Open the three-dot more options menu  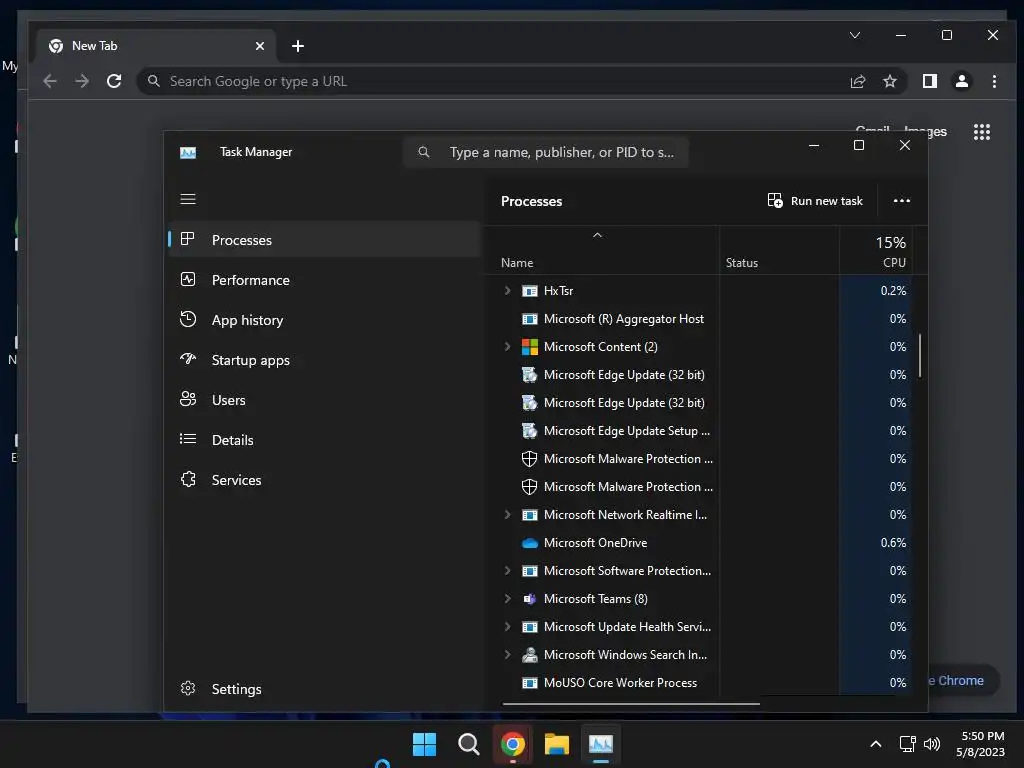coord(901,200)
